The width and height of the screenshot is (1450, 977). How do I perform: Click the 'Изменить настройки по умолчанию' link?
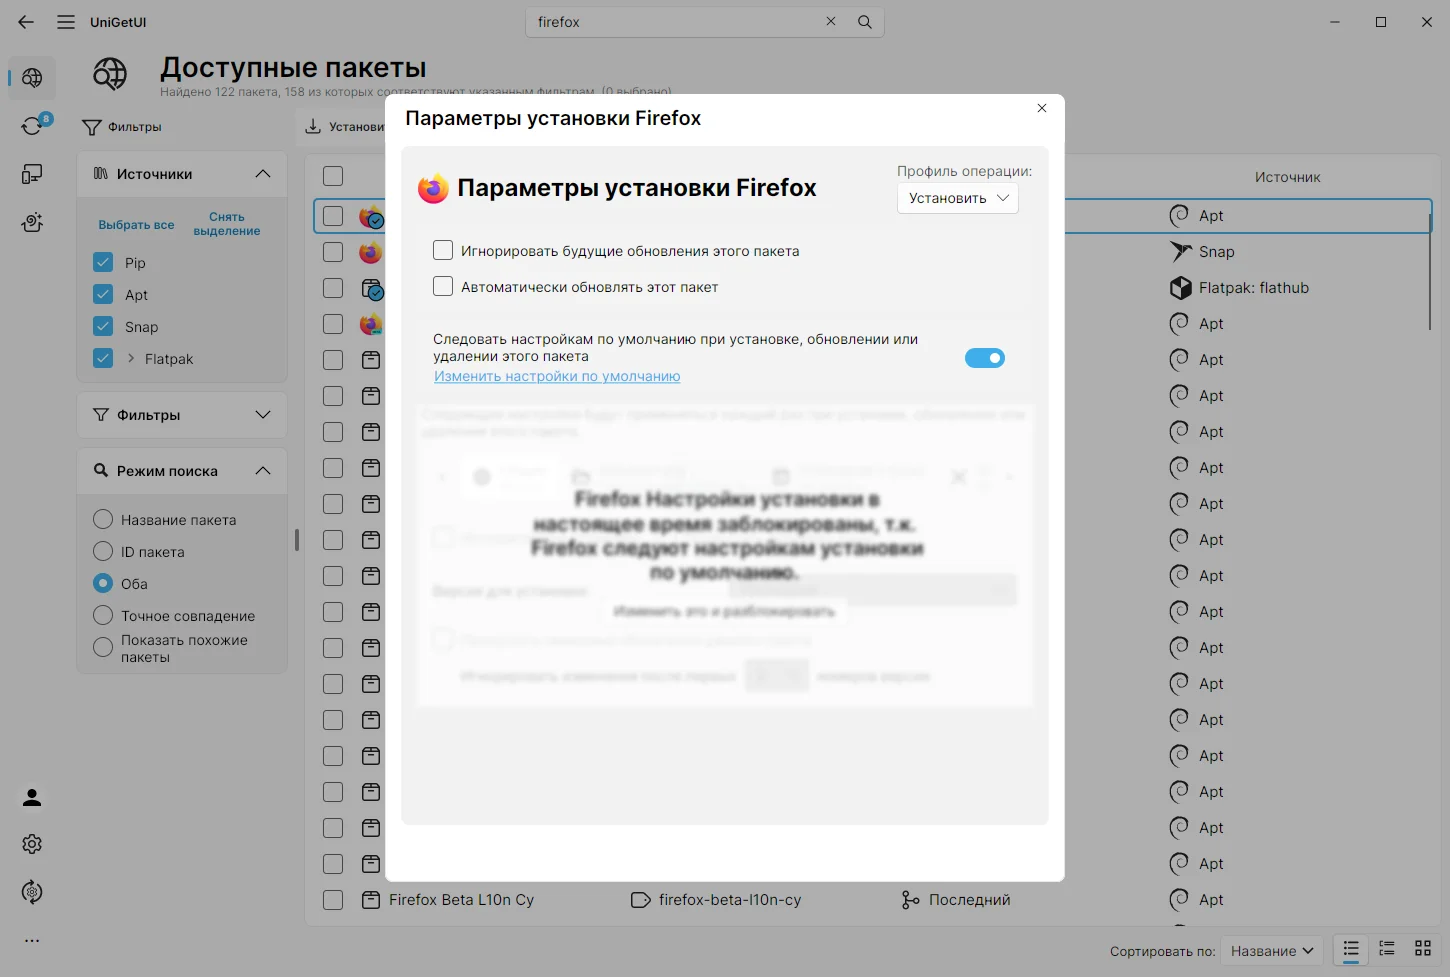[x=557, y=377]
